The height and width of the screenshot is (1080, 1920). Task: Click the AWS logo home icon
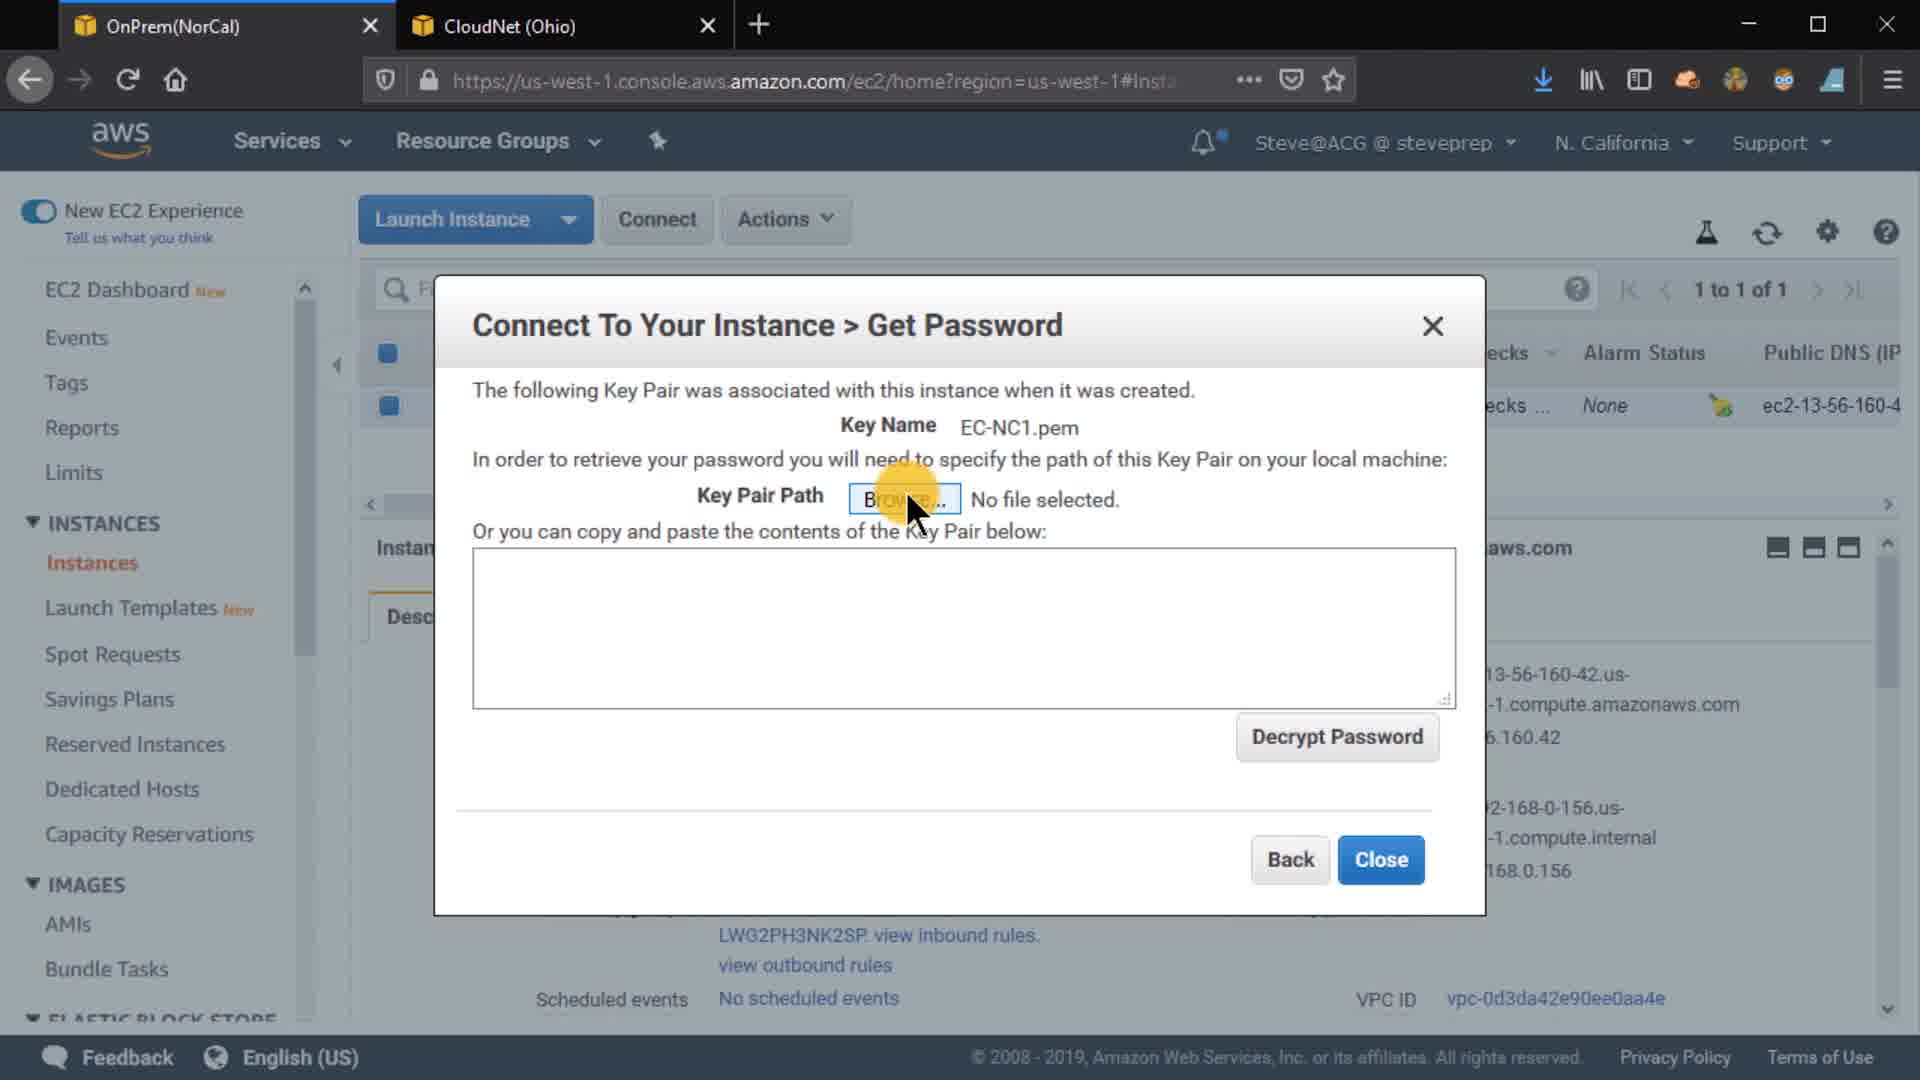(120, 141)
